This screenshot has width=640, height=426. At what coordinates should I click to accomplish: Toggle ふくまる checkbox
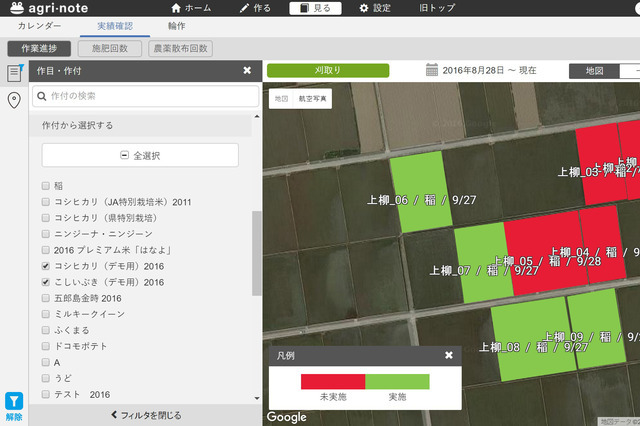[46, 330]
